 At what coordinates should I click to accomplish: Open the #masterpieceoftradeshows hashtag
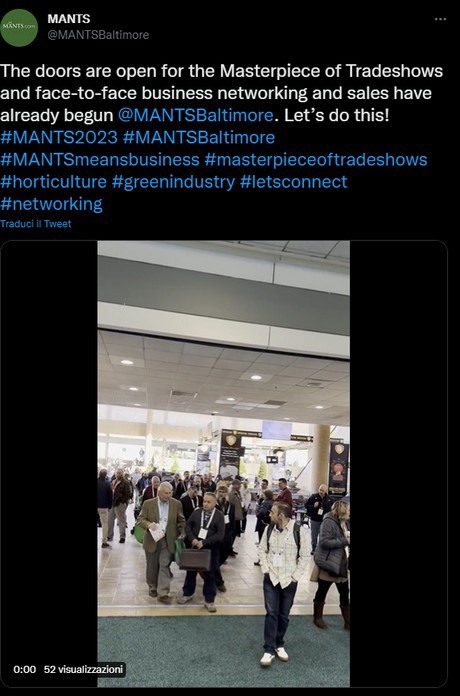[316, 160]
